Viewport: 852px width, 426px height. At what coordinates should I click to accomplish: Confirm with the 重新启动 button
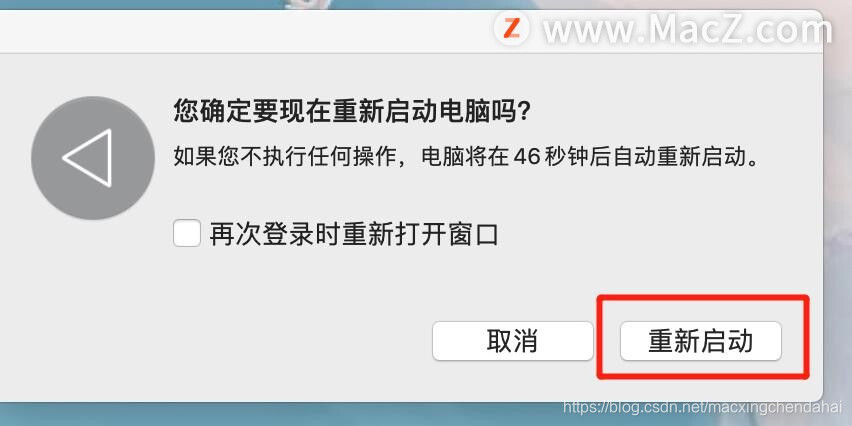click(x=701, y=341)
